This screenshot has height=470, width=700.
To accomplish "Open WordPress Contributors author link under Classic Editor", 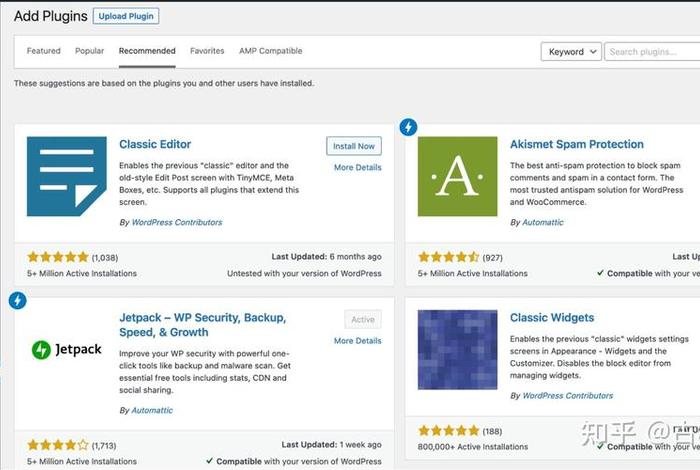I will click(177, 222).
